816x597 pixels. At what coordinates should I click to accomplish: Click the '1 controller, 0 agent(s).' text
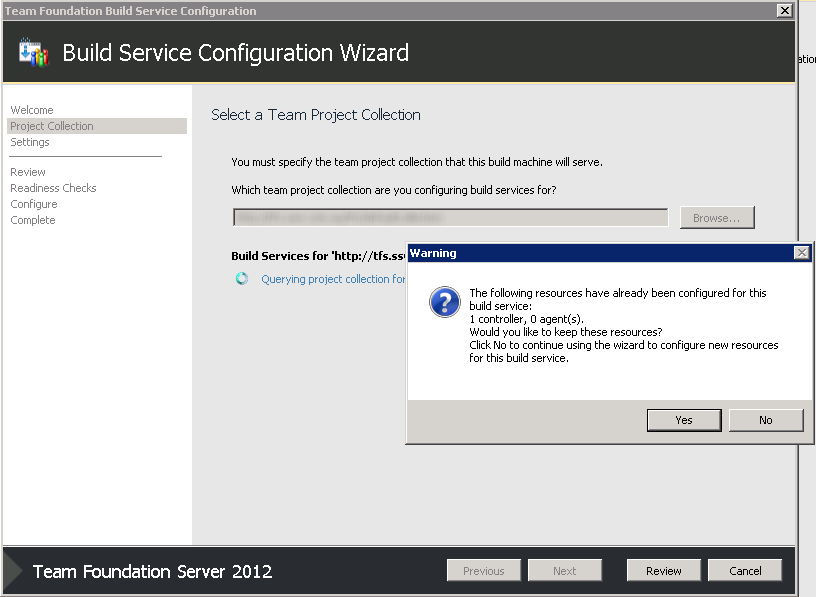click(527, 319)
